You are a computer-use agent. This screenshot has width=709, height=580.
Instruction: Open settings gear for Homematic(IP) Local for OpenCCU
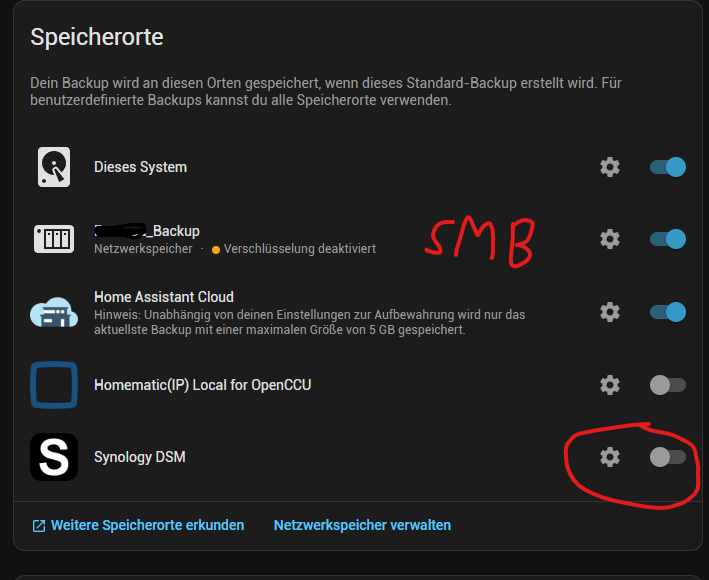(x=610, y=385)
